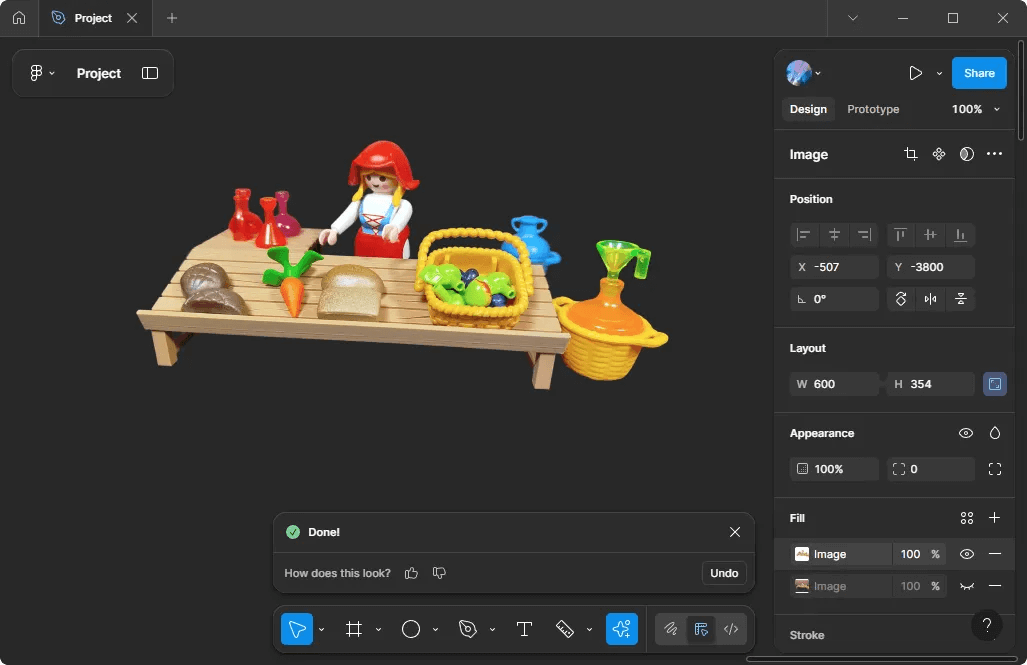Select the Project file tab
Viewport: 1027px width, 665px height.
point(96,18)
